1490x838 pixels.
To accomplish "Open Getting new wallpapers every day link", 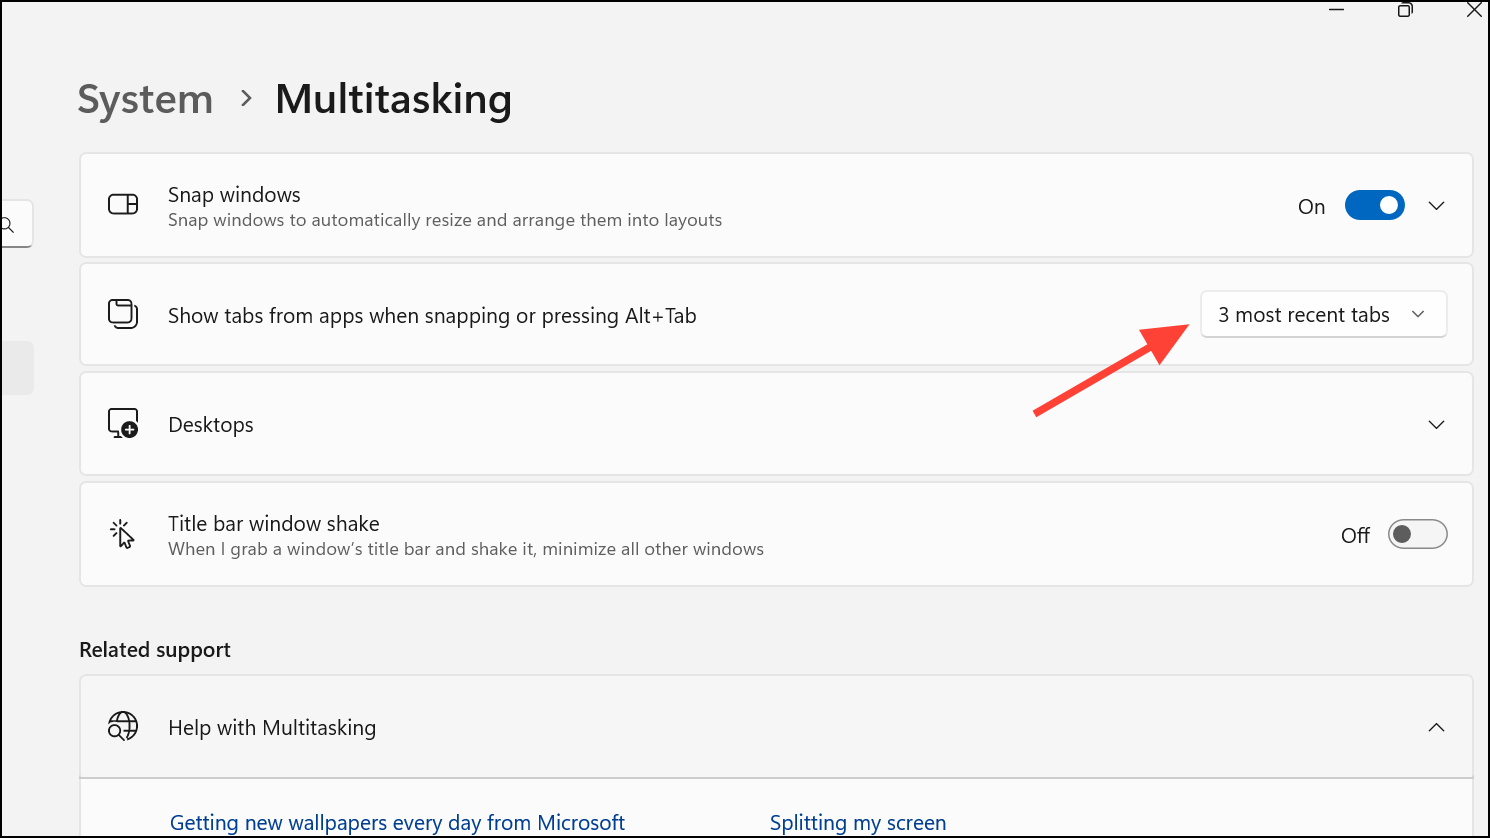I will coord(397,823).
